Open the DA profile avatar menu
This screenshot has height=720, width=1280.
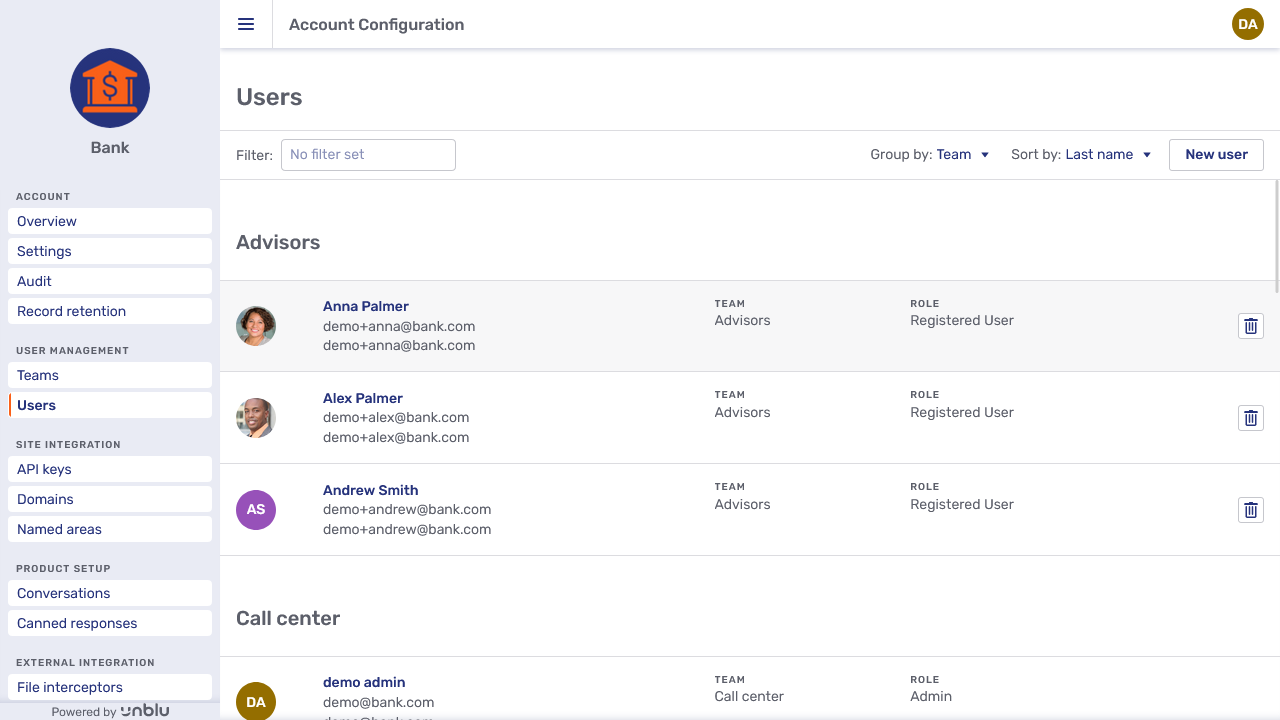[1247, 24]
